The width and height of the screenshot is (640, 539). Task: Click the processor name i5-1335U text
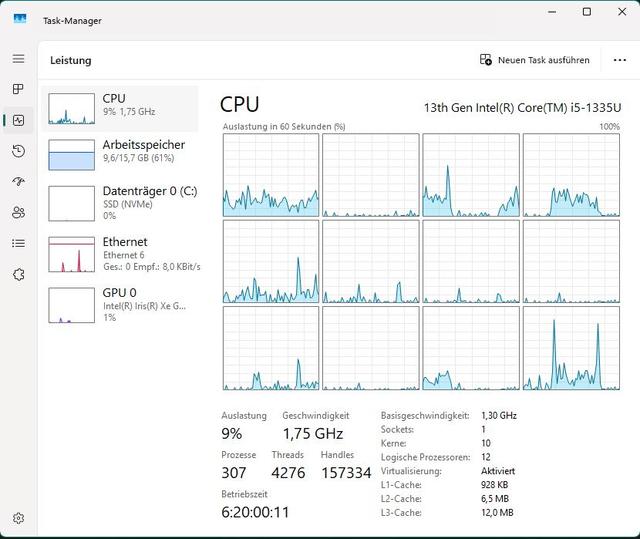point(522,108)
